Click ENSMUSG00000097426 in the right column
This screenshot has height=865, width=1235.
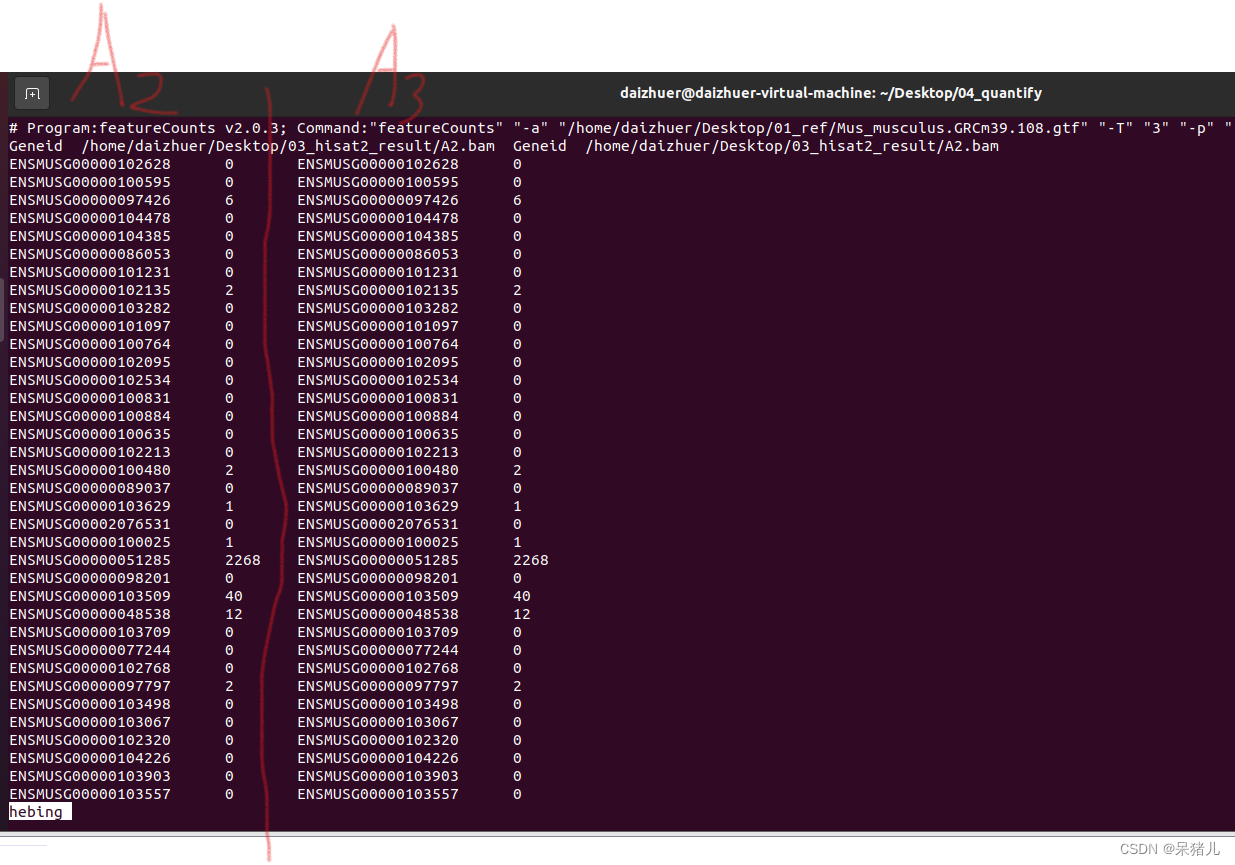coord(377,199)
